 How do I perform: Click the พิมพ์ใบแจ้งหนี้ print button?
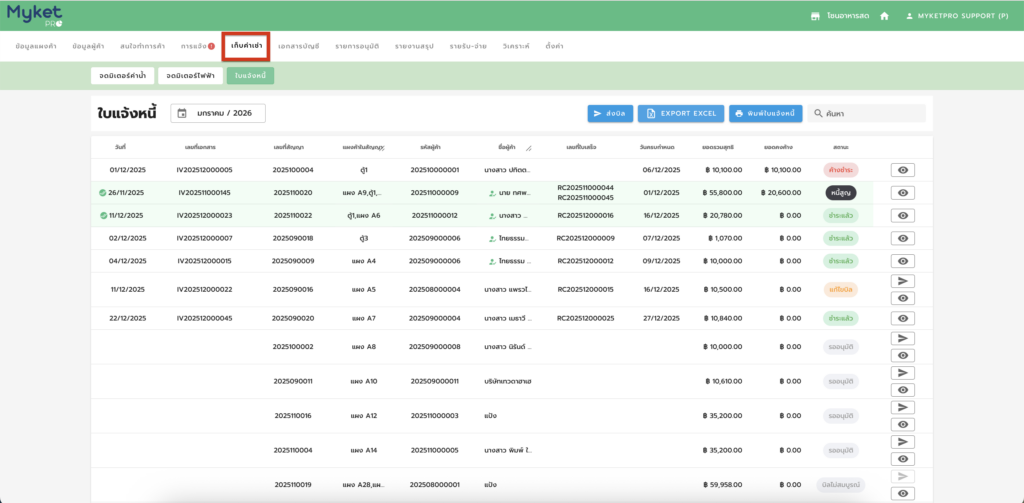tap(765, 114)
